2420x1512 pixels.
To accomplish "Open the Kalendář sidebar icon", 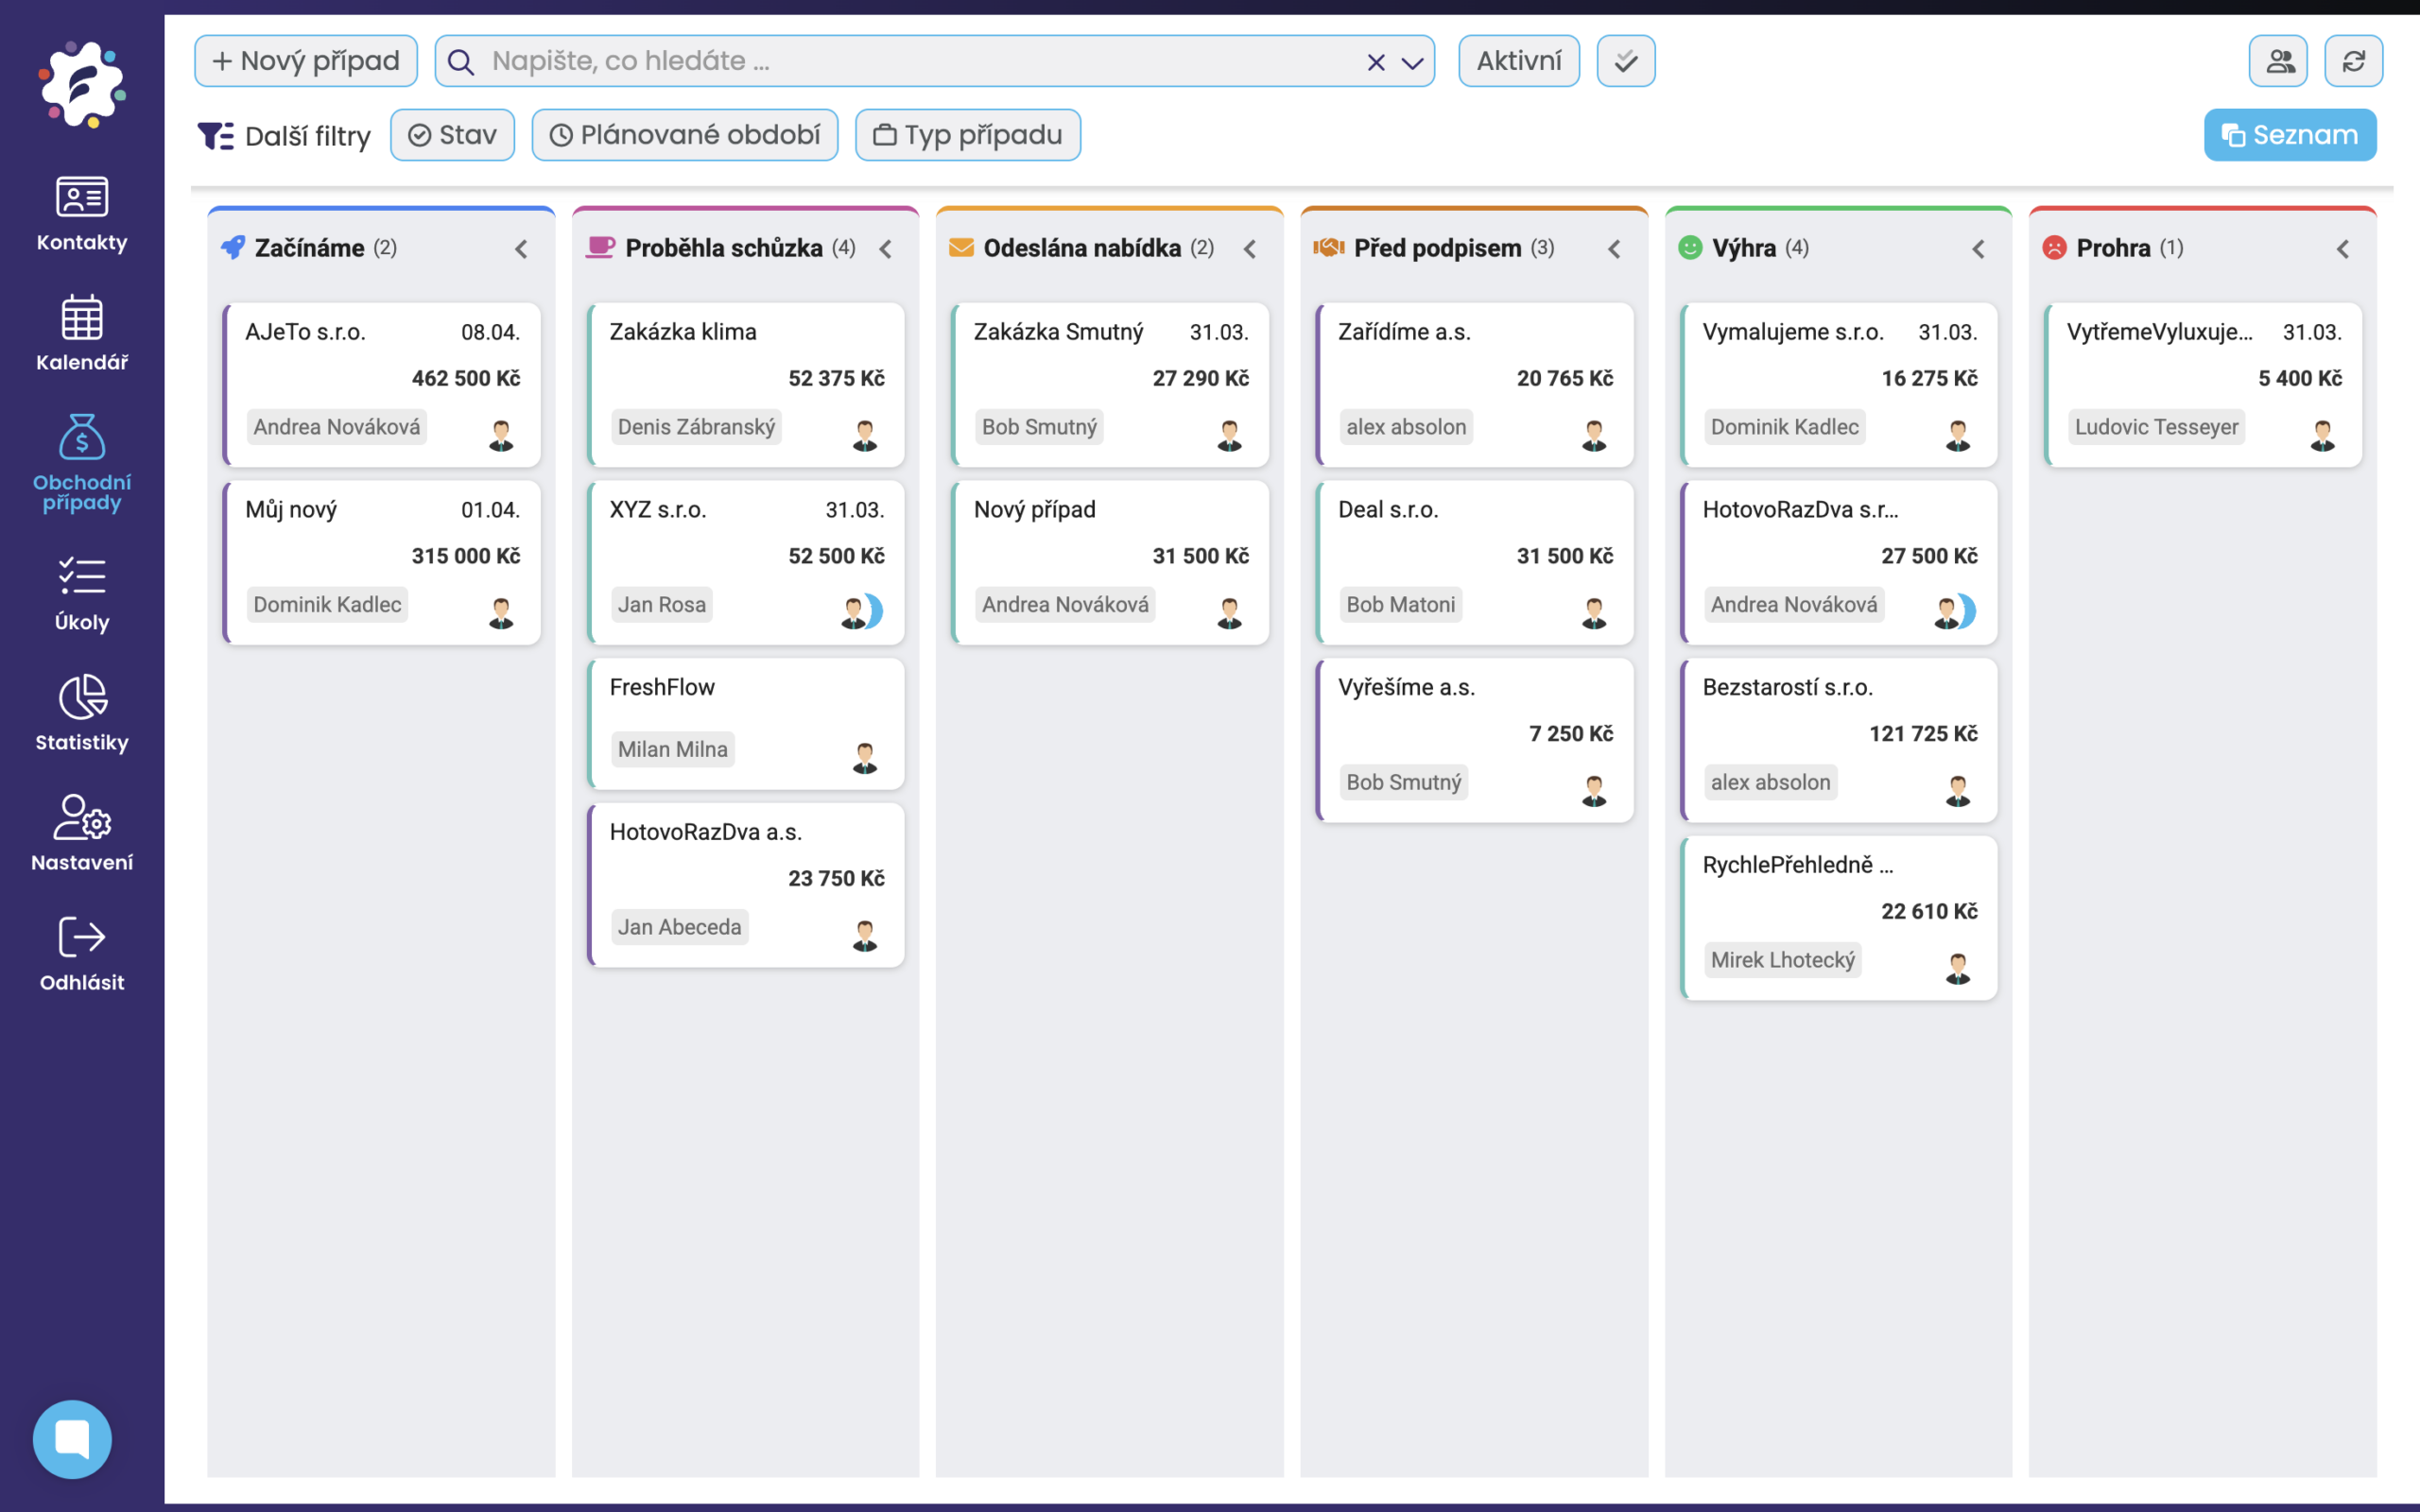I will (x=81, y=332).
